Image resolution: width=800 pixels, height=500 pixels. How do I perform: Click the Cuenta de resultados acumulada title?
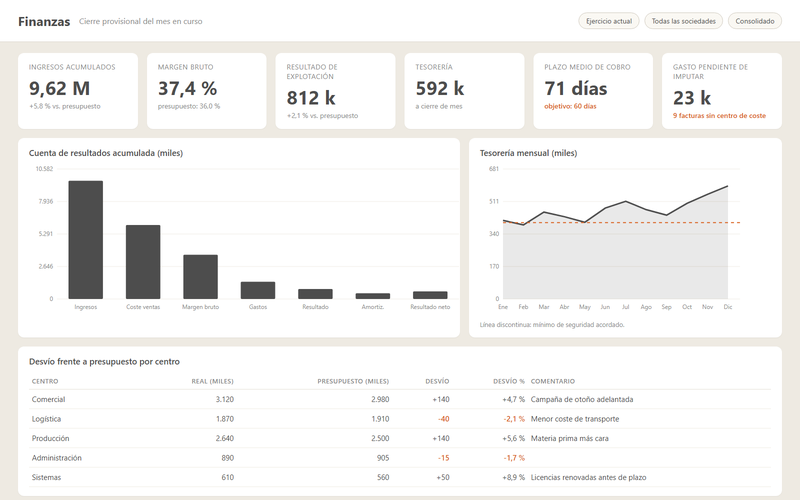pos(106,153)
